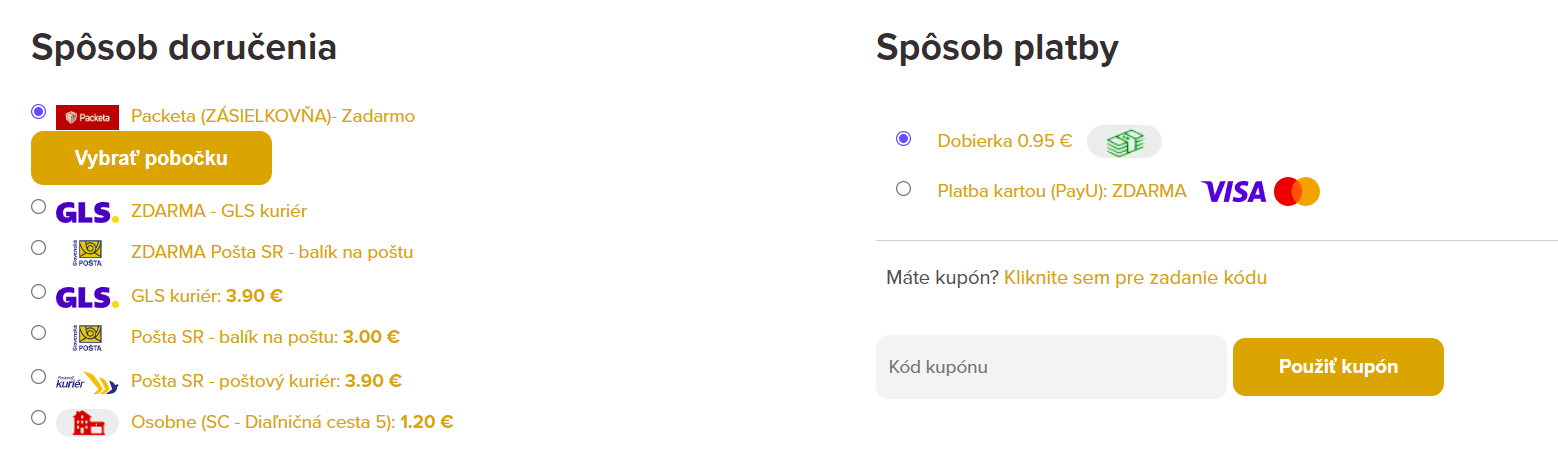Select Pošta SR poštový kuriér 3.90 € radio

[38, 376]
